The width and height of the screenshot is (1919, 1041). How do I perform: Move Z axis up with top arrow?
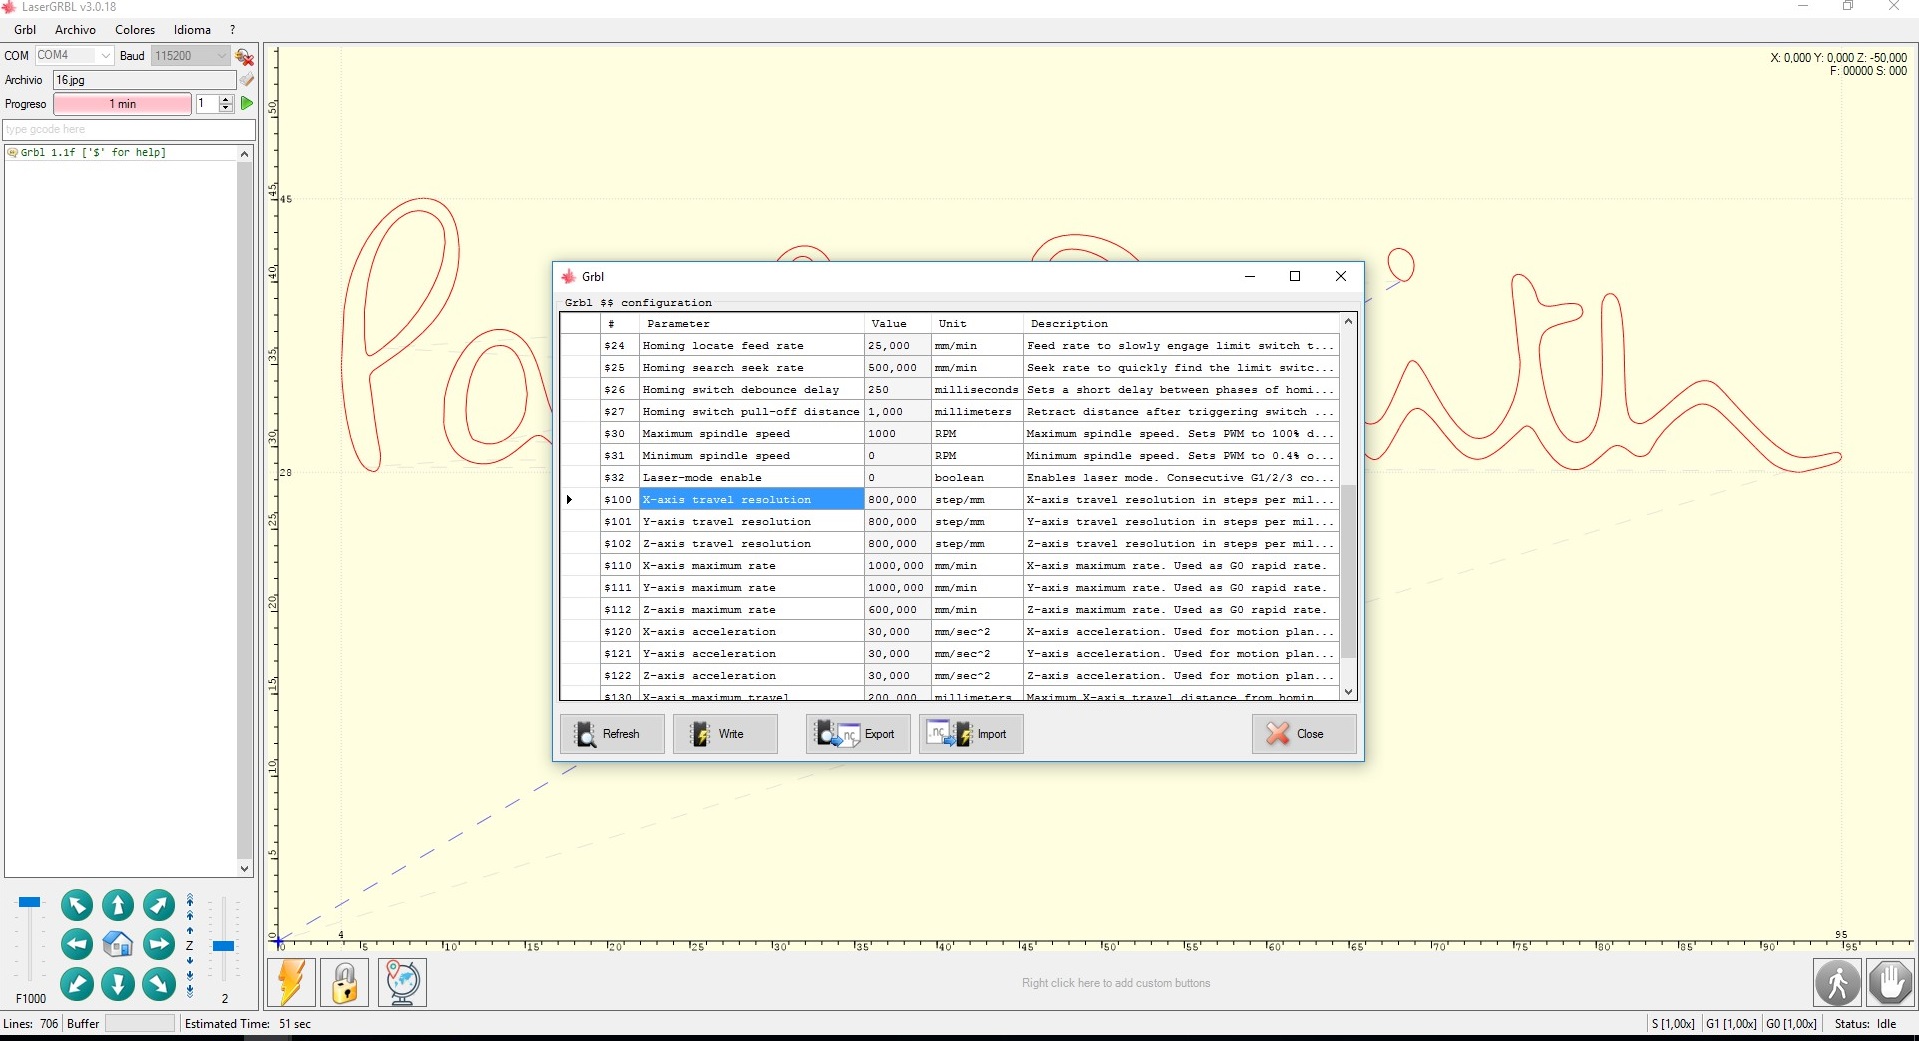(x=190, y=897)
